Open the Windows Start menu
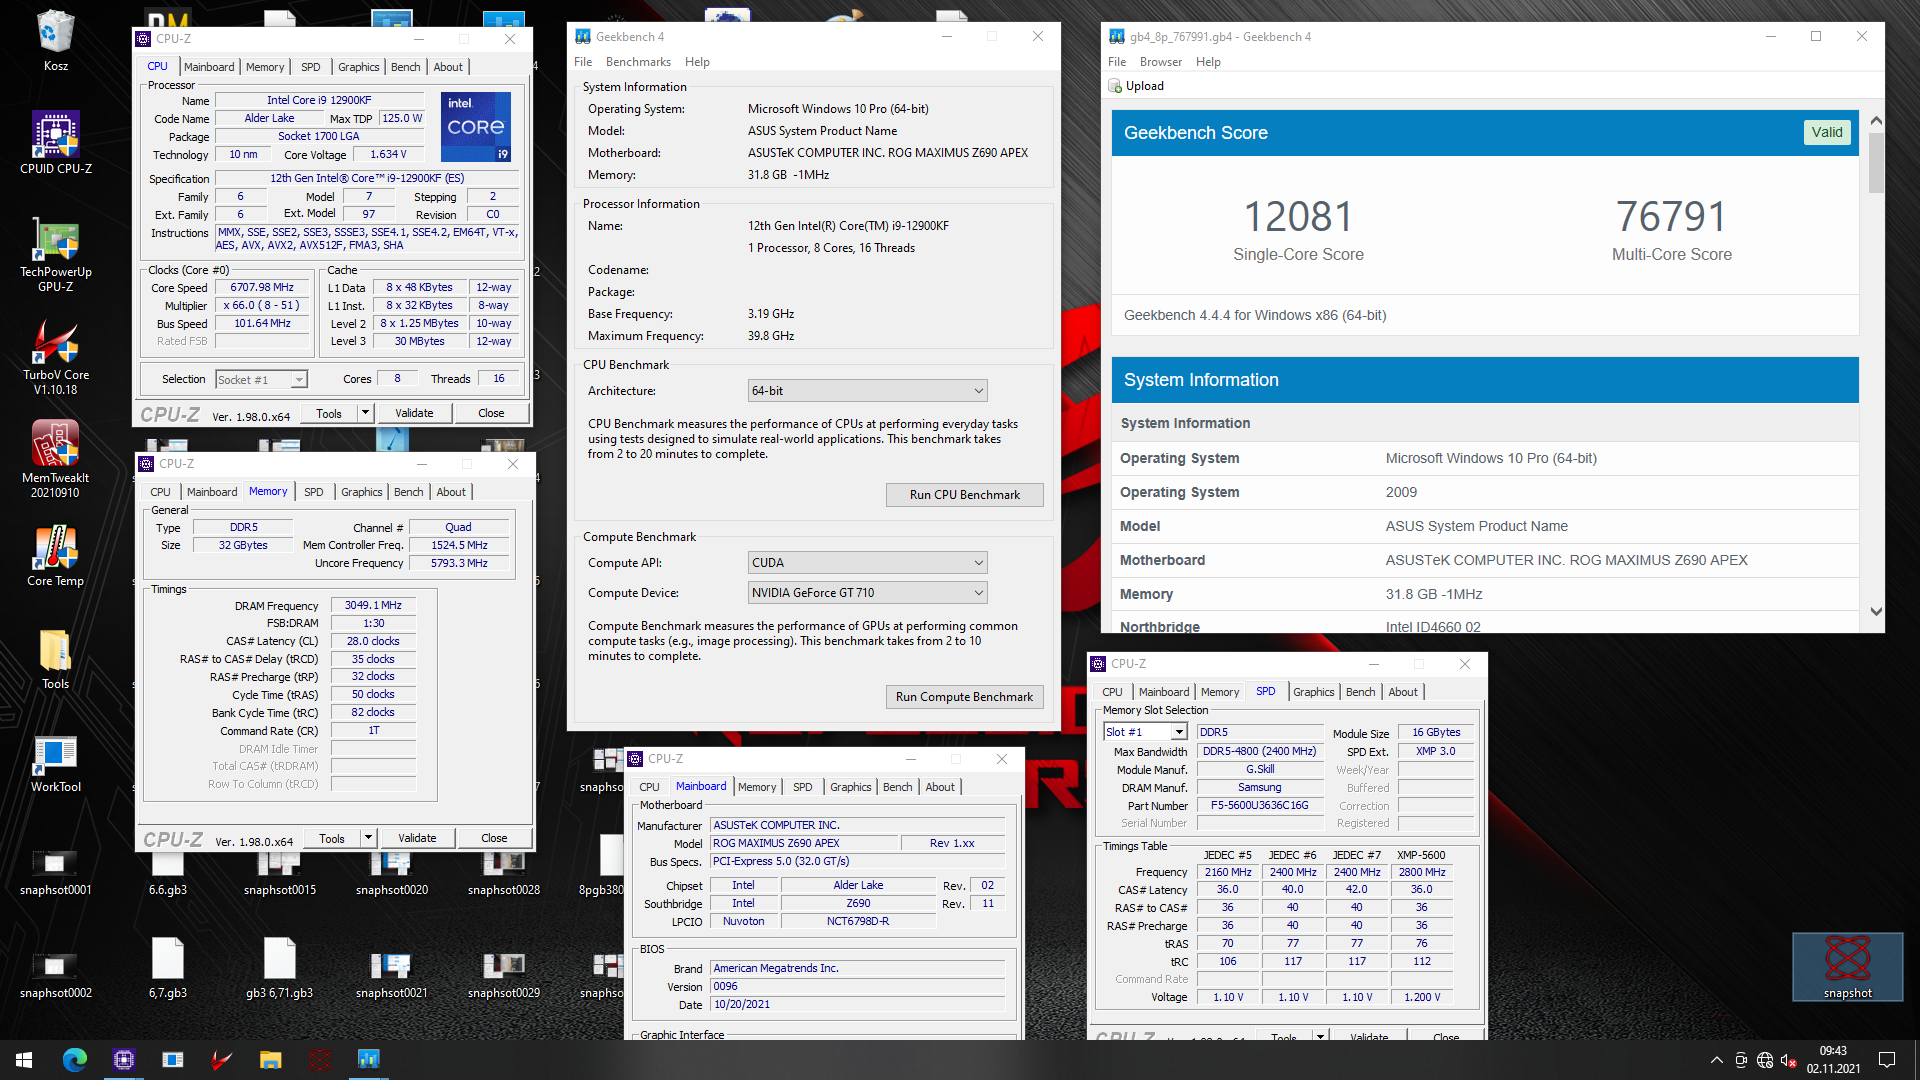 pyautogui.click(x=24, y=1060)
